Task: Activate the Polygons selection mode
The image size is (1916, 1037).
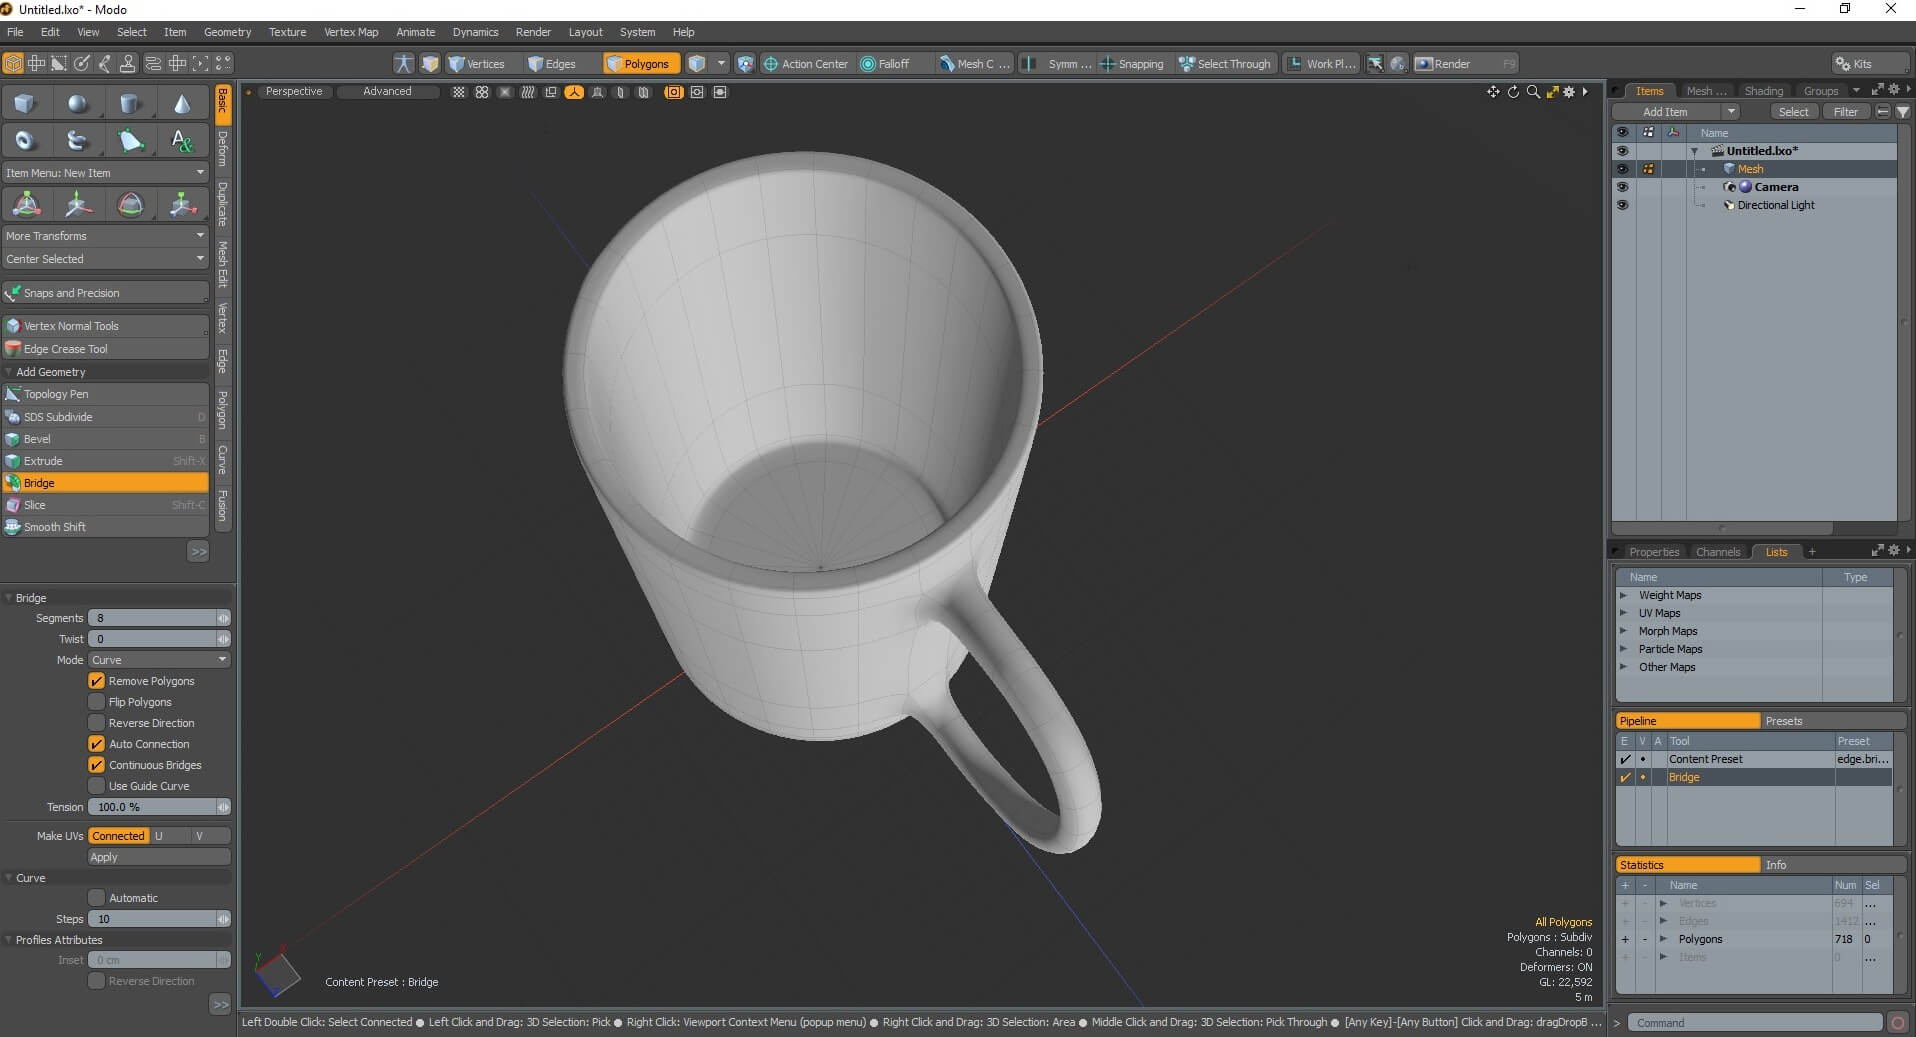Action: [640, 63]
